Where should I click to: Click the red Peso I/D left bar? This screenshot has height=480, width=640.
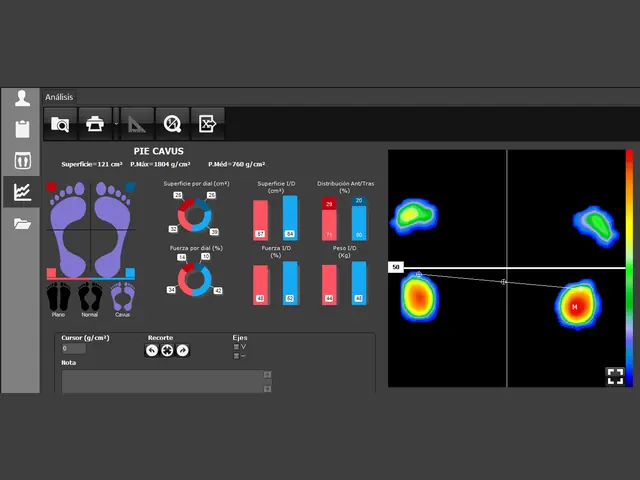(x=329, y=285)
